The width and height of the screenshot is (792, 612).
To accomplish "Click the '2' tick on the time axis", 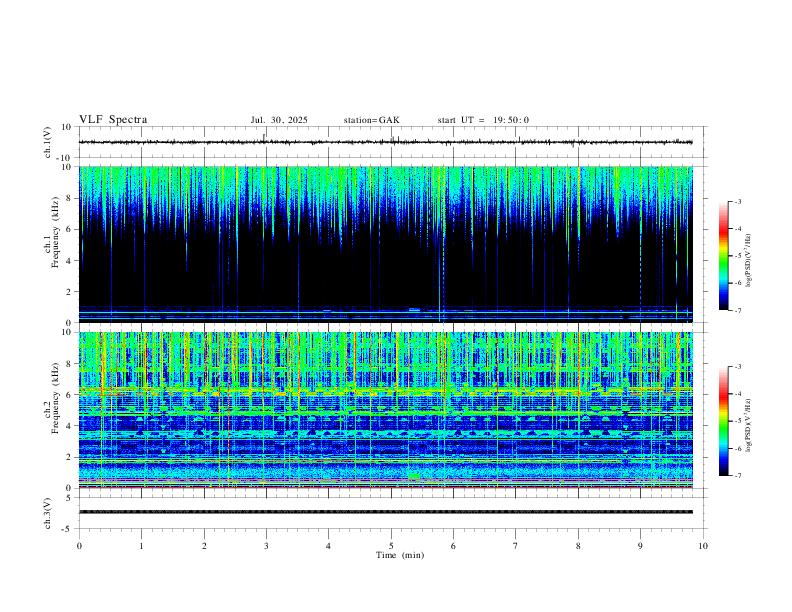I will point(204,546).
